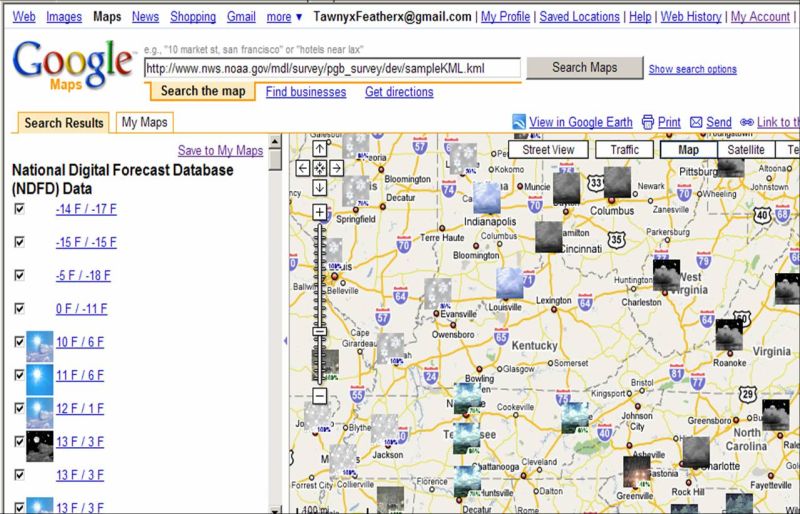This screenshot has height=514, width=800.
Task: Uncheck the checkbox beside the night-sky 13 F / 3 F
Action: [19, 441]
